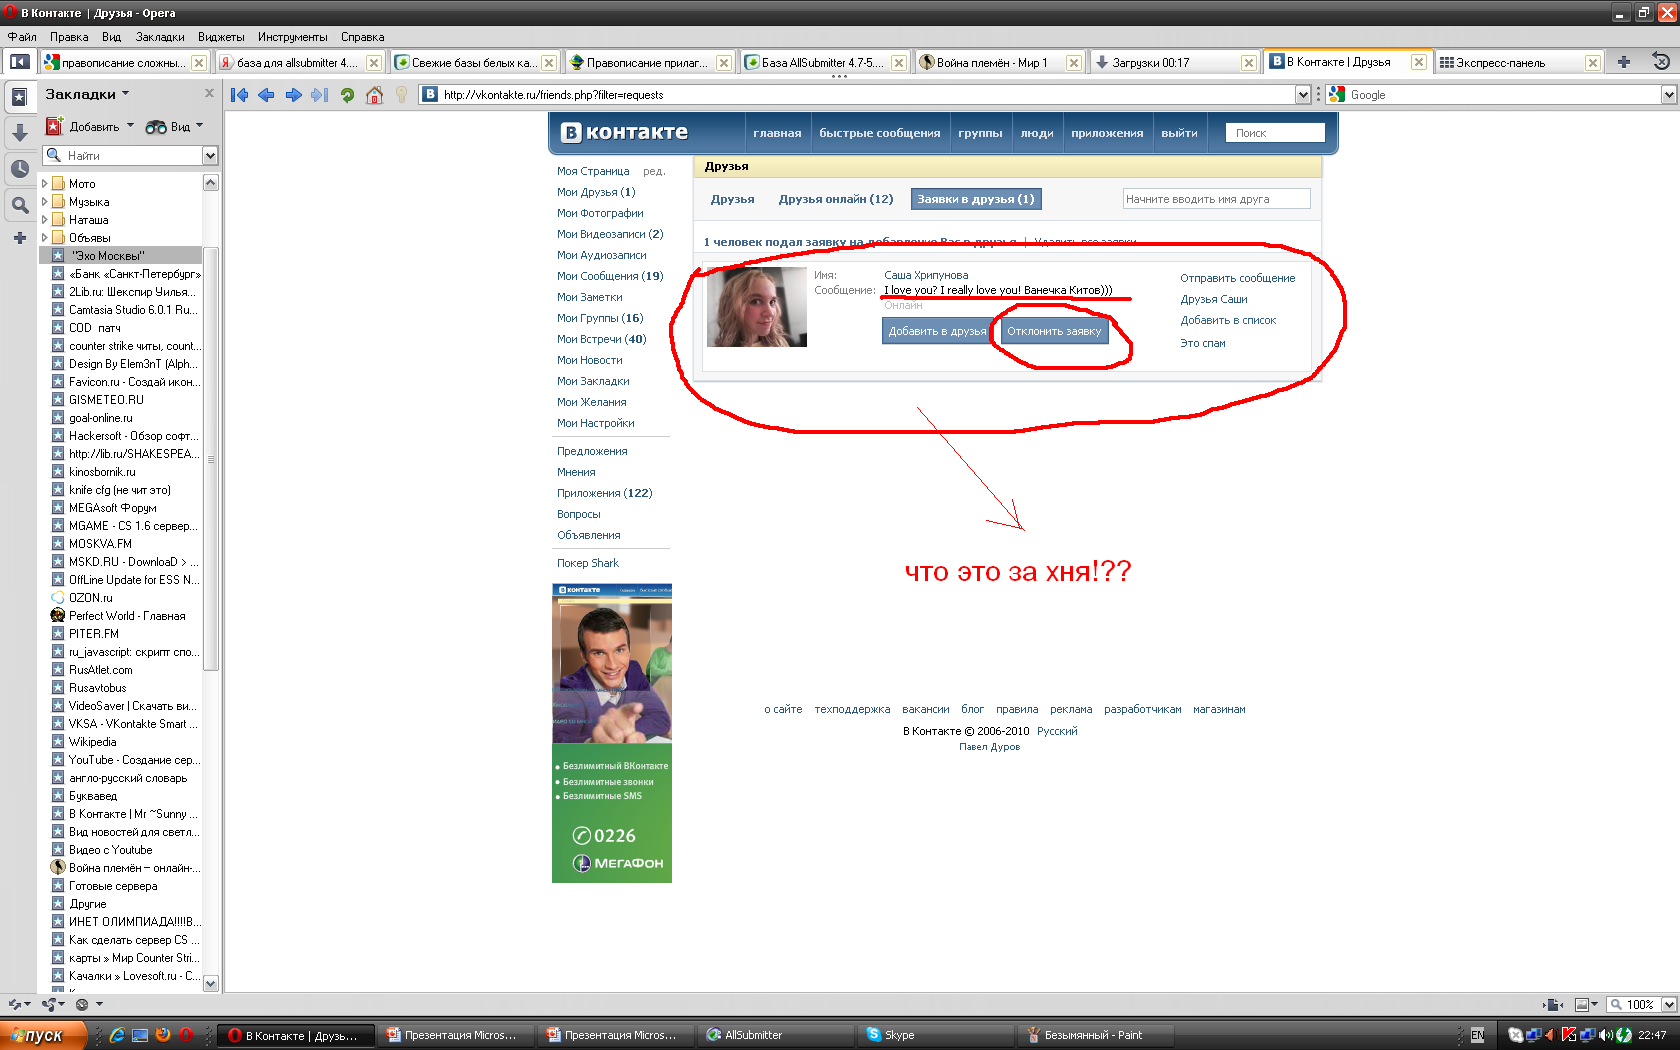Screen dimensions: 1680x1050
Task: Click the password wand key icon
Action: click(401, 95)
